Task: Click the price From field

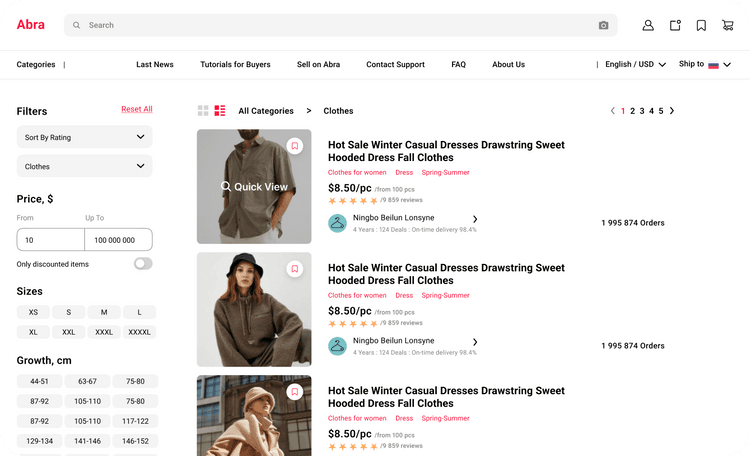Action: (51, 240)
